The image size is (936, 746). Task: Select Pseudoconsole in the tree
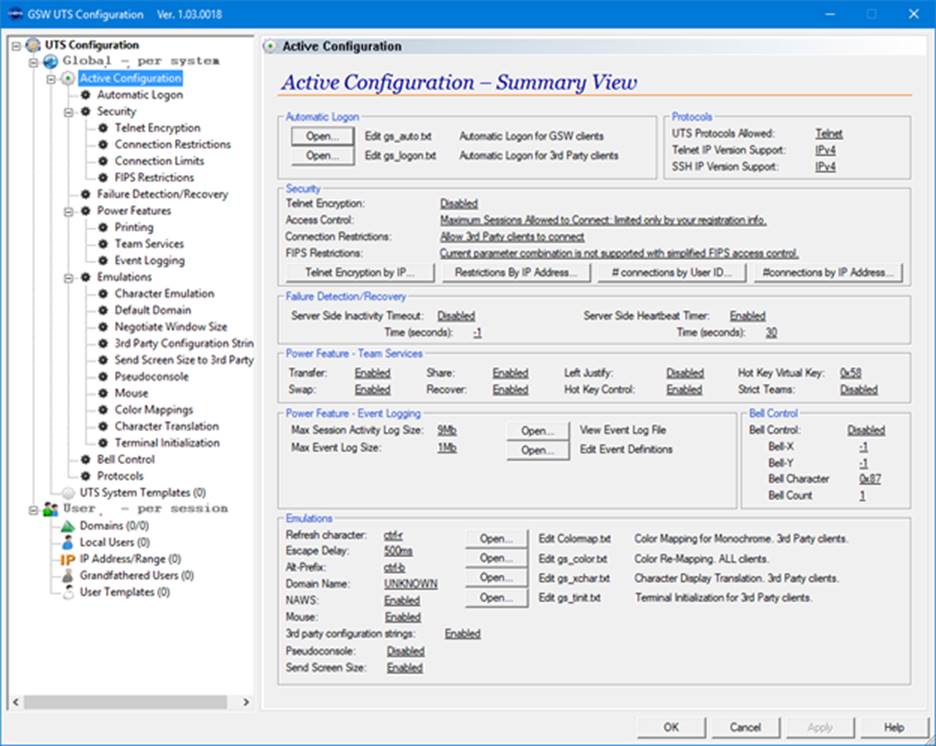click(152, 377)
